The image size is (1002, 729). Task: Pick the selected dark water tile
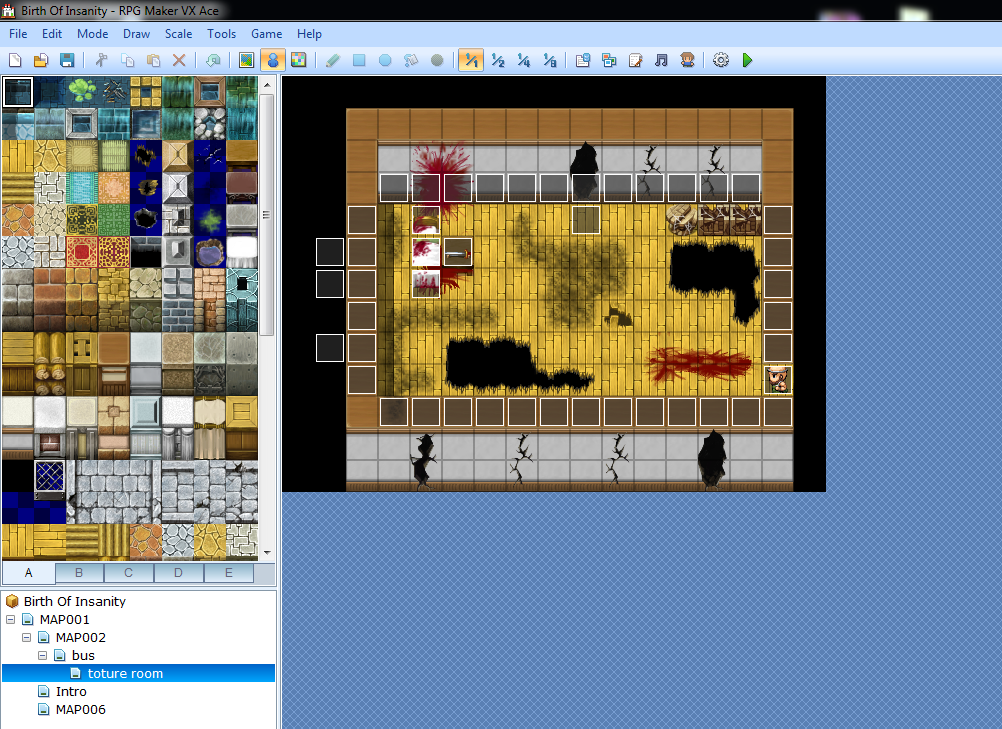click(x=18, y=92)
